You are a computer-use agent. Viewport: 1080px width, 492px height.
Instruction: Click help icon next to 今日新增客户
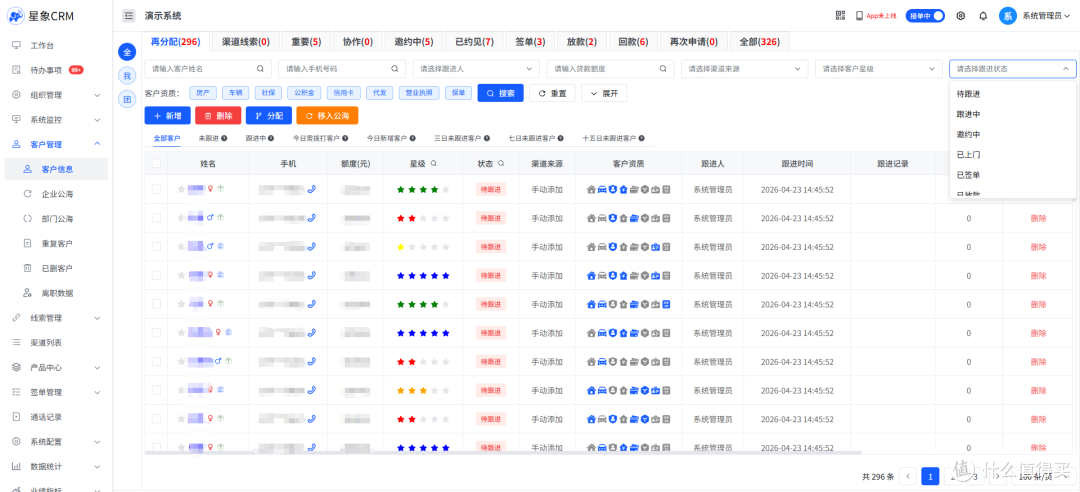(x=413, y=139)
